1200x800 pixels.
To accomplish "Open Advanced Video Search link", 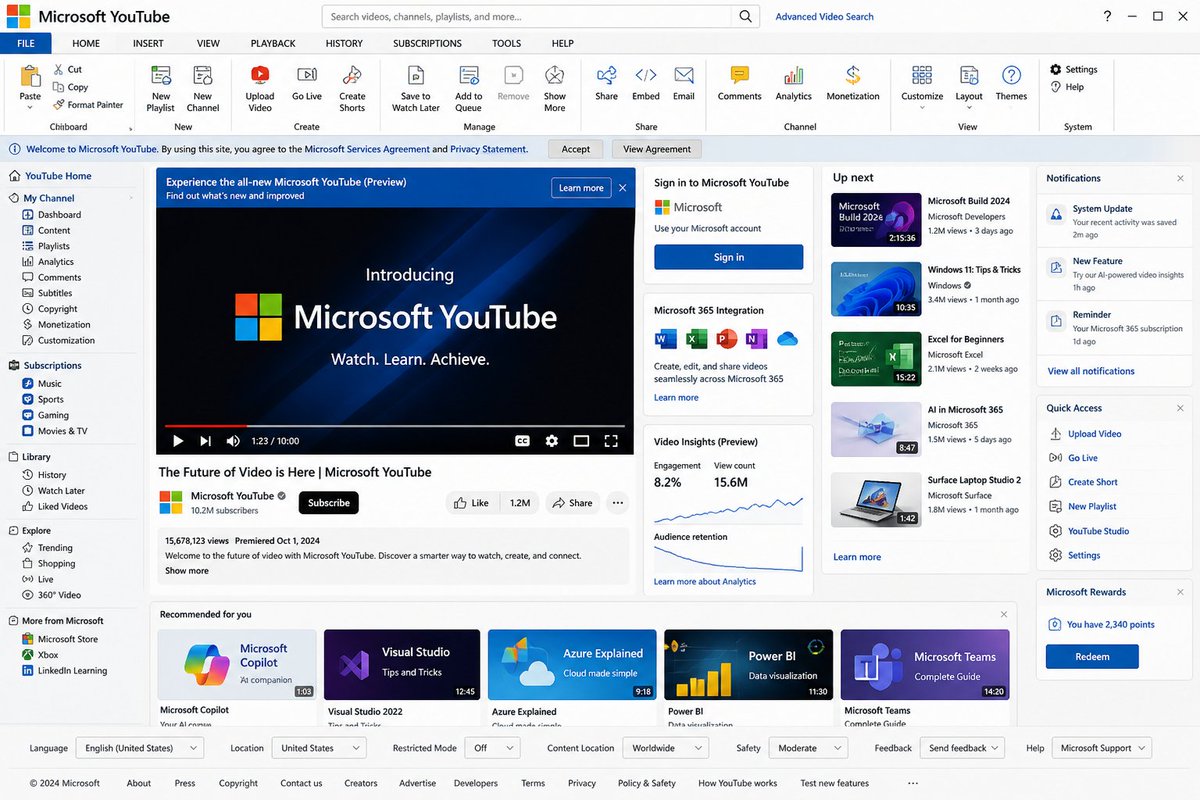I will (x=824, y=17).
